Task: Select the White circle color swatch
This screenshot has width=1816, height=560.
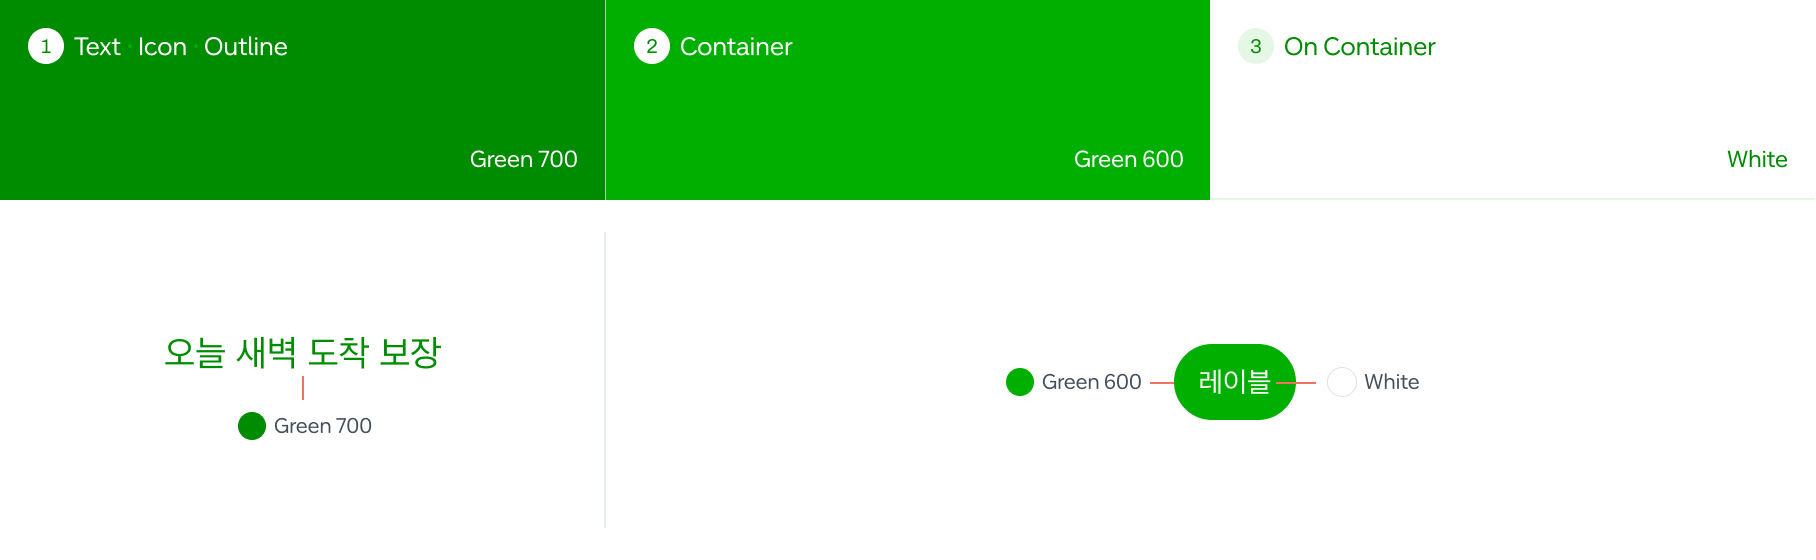Action: point(1342,382)
